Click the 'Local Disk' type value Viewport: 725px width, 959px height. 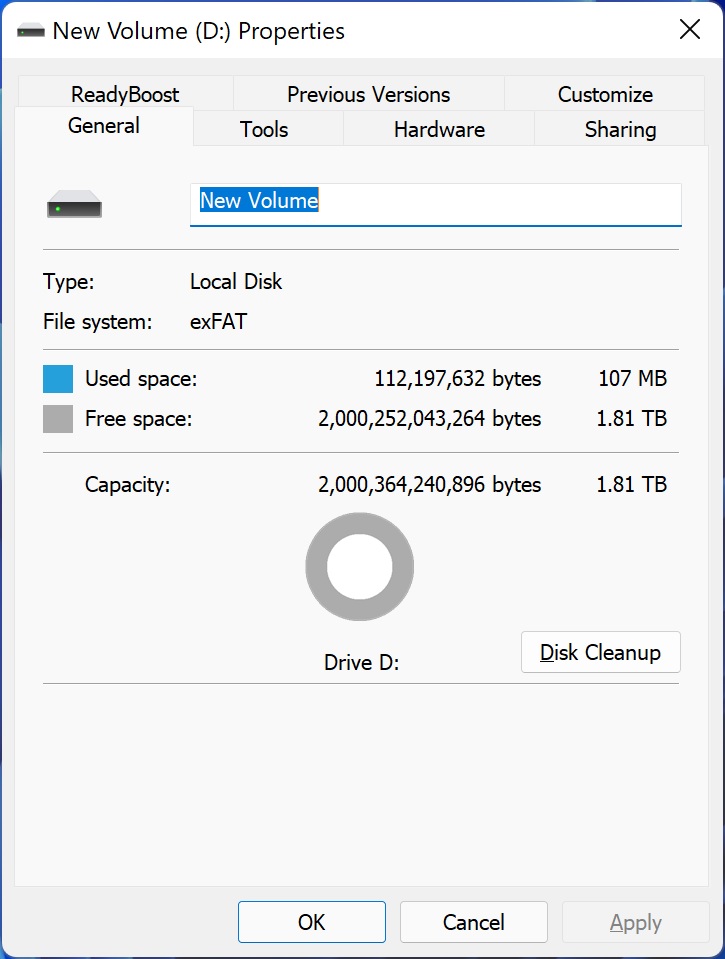coord(236,281)
